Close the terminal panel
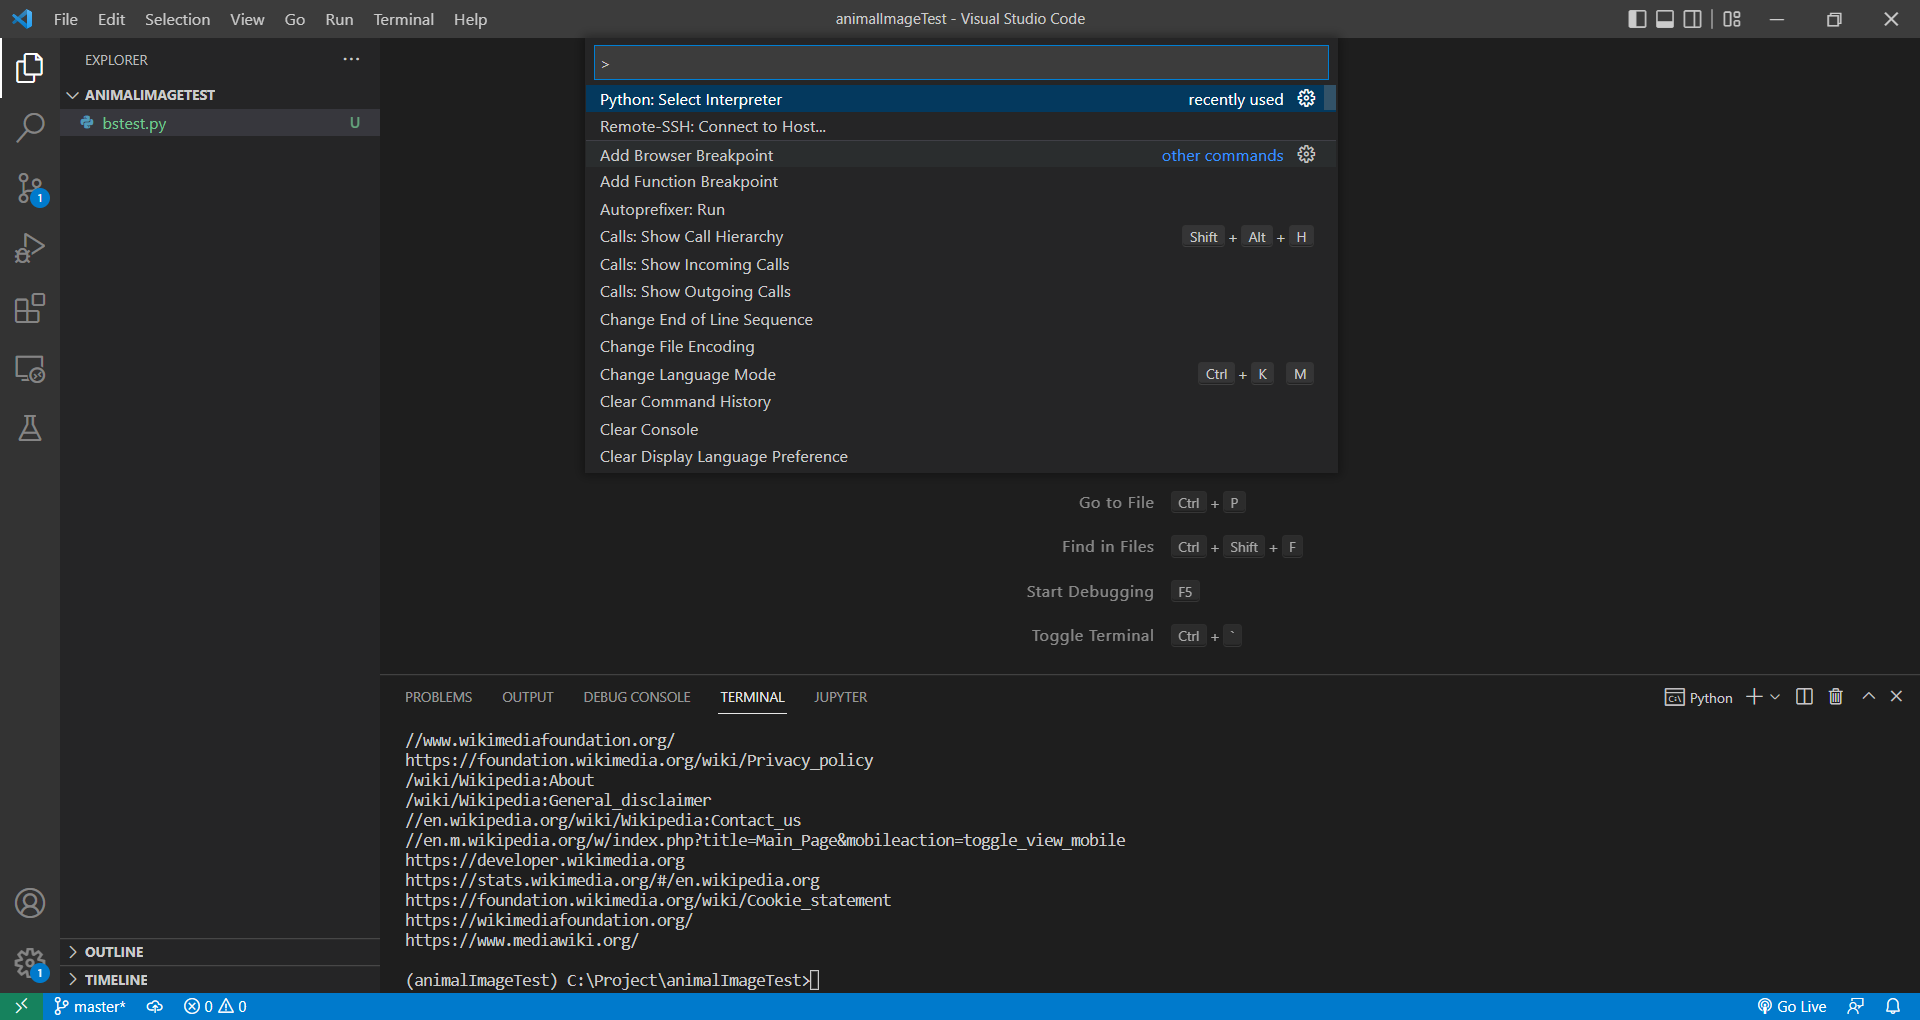Viewport: 1920px width, 1020px height. tap(1896, 696)
